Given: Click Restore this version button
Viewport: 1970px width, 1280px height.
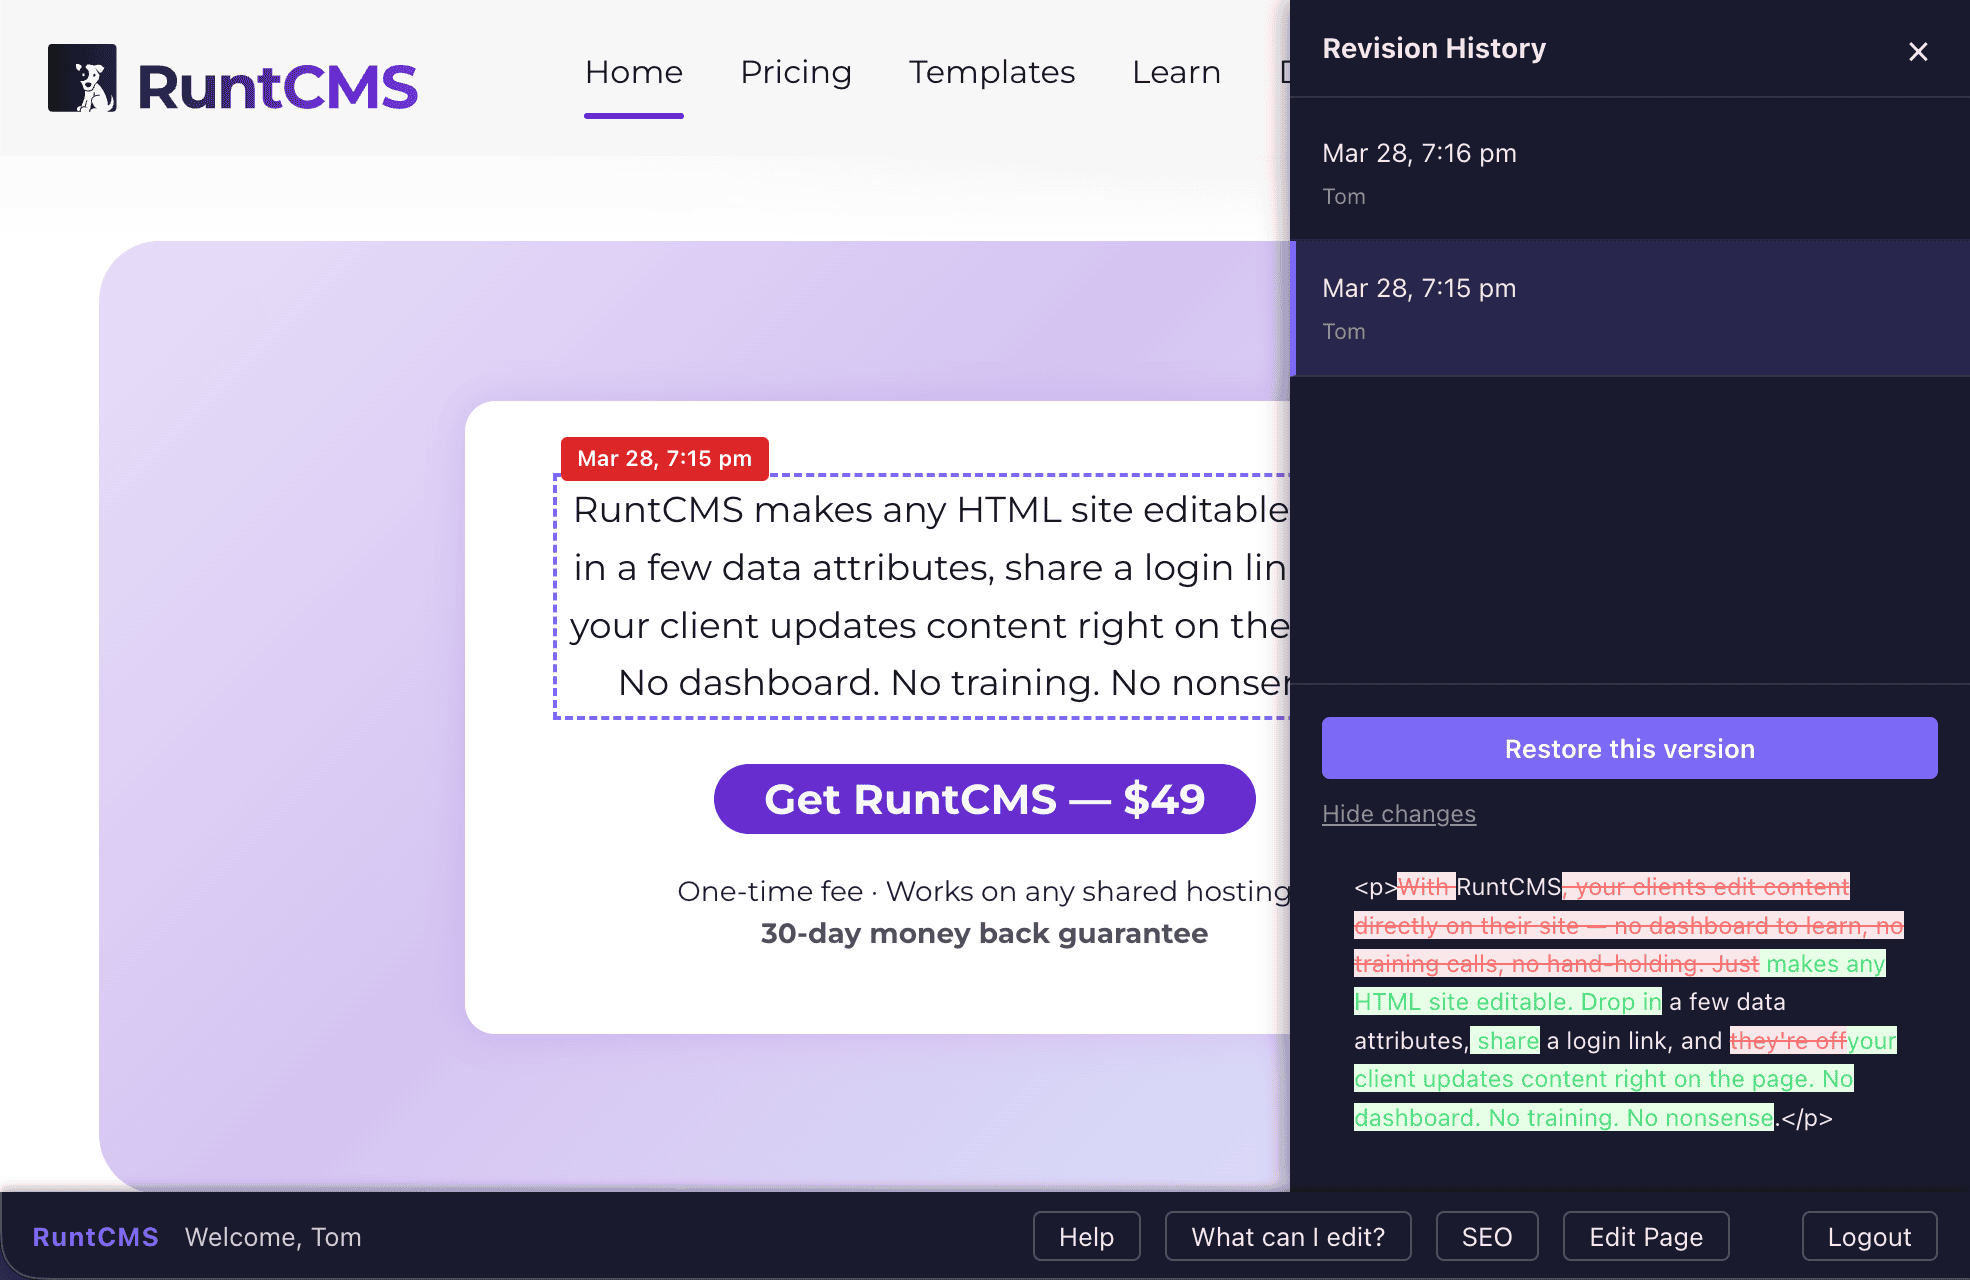Looking at the screenshot, I should [x=1628, y=748].
